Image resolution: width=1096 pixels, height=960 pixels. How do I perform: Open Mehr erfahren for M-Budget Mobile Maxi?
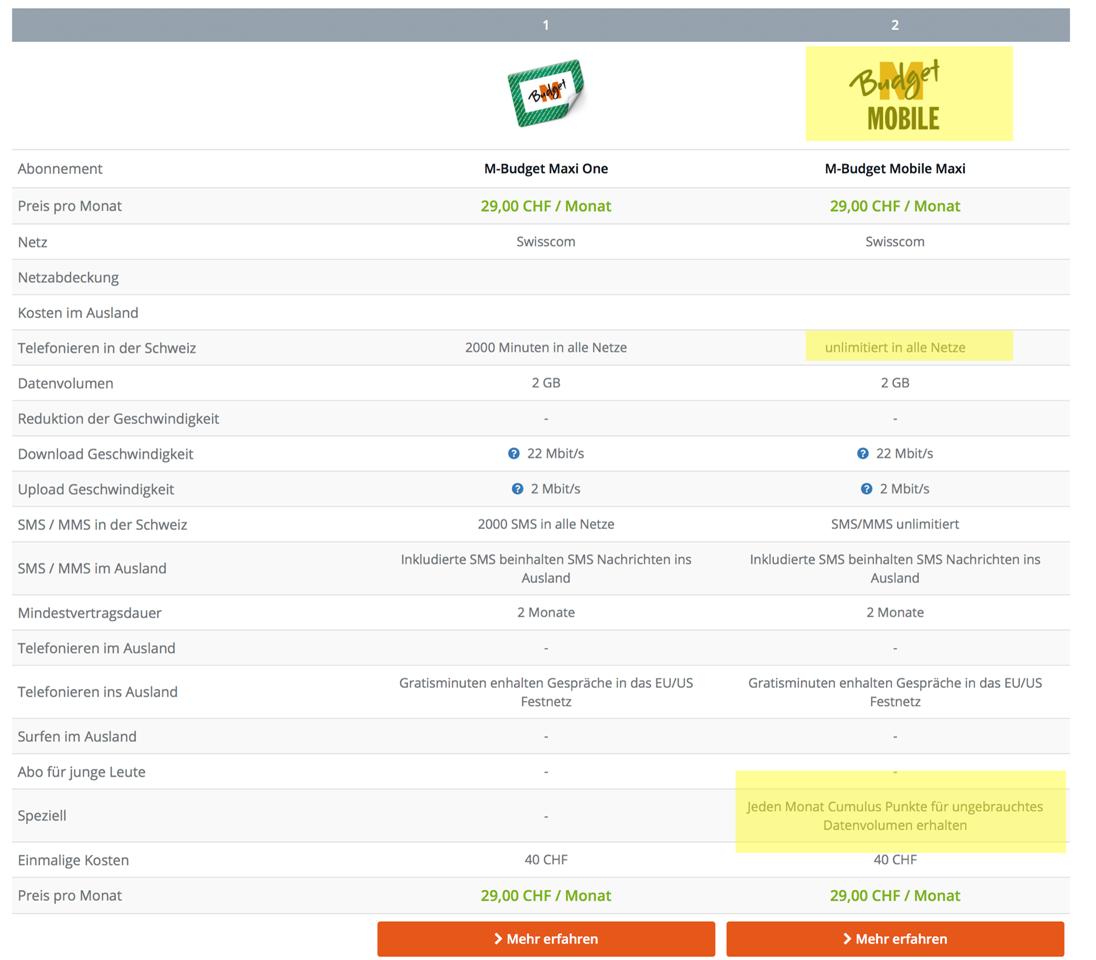895,939
